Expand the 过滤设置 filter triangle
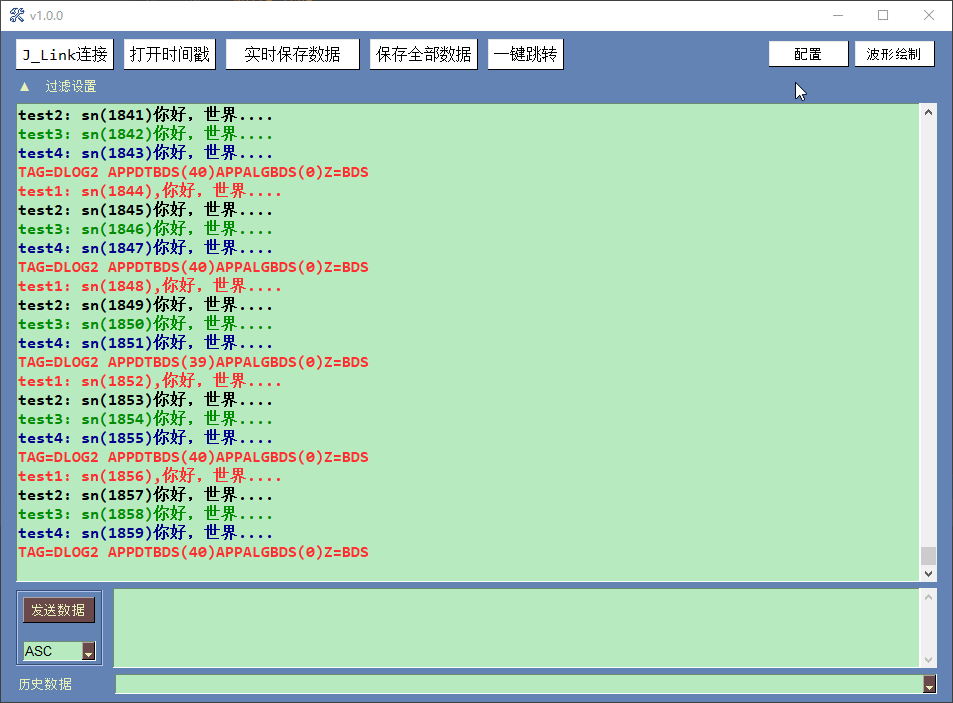 tap(24, 87)
